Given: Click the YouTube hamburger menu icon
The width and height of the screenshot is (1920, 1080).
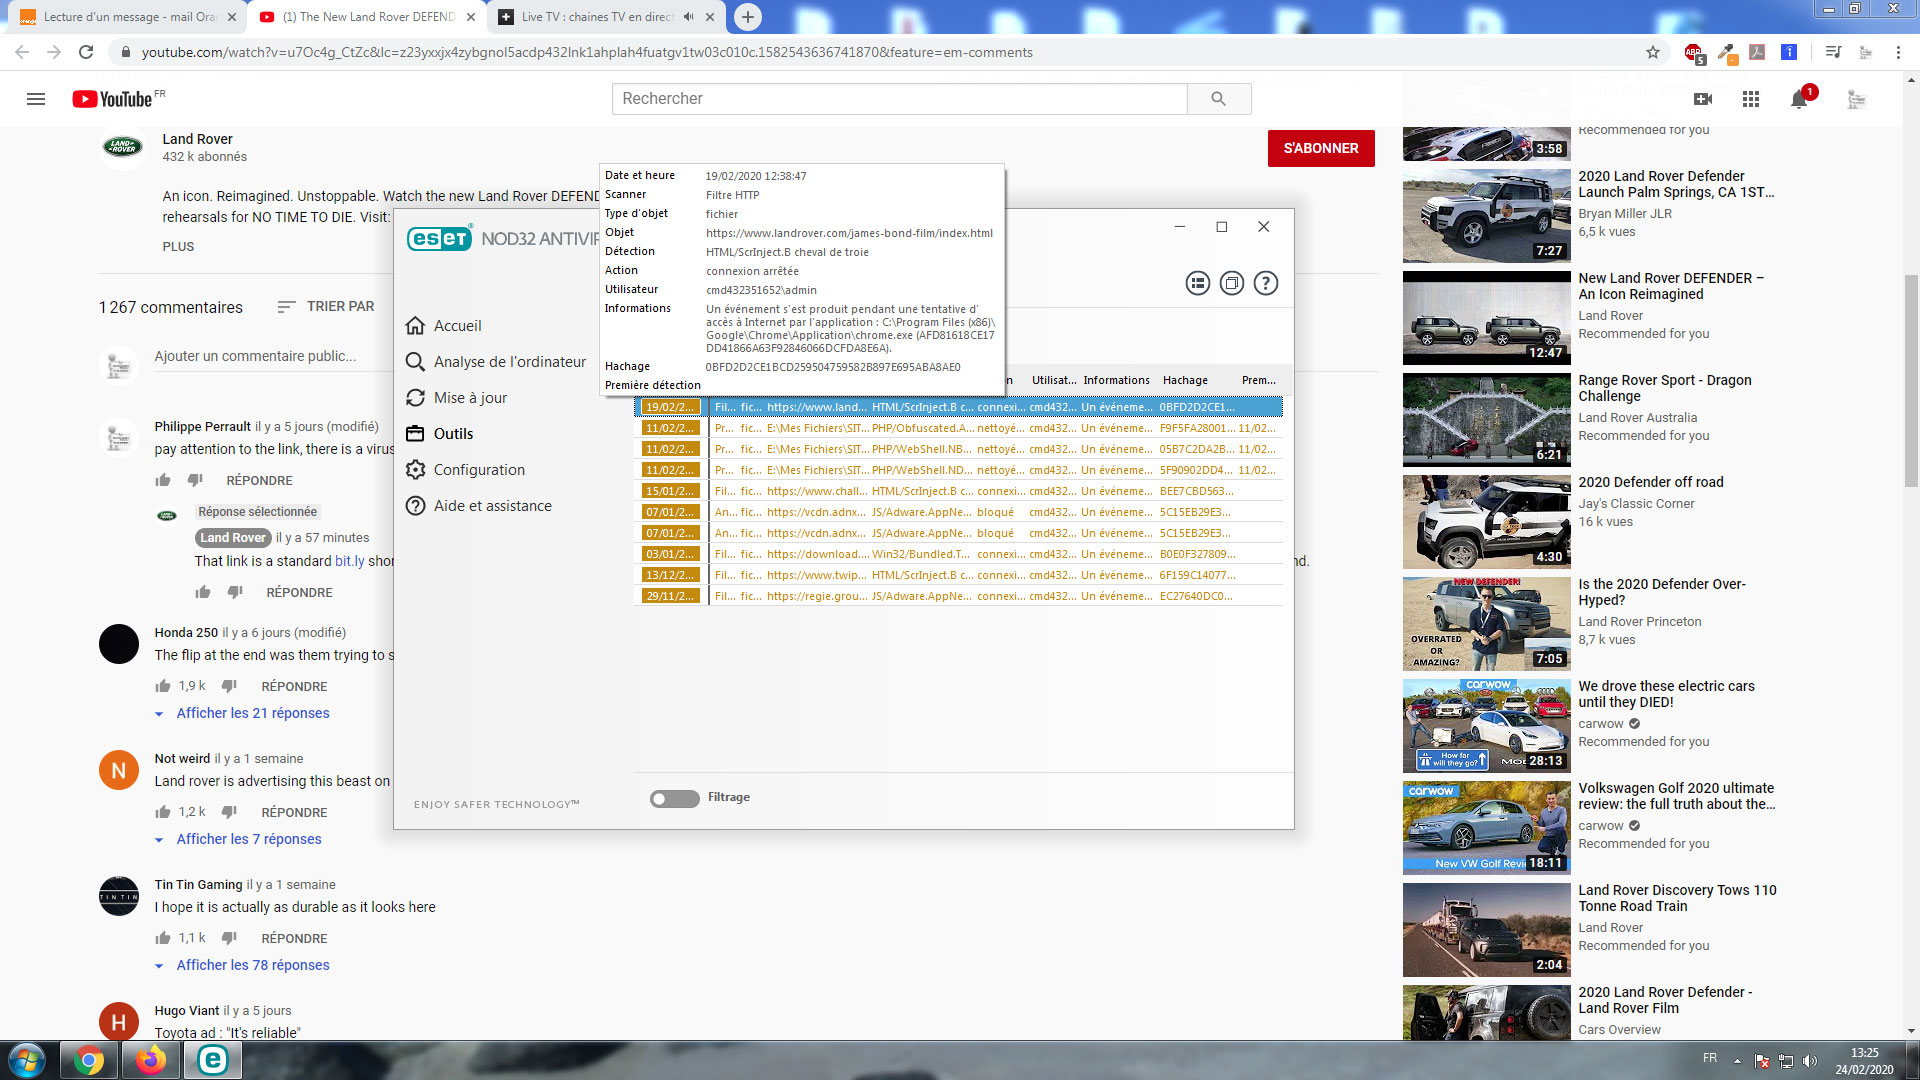Looking at the screenshot, I should pyautogui.click(x=36, y=99).
